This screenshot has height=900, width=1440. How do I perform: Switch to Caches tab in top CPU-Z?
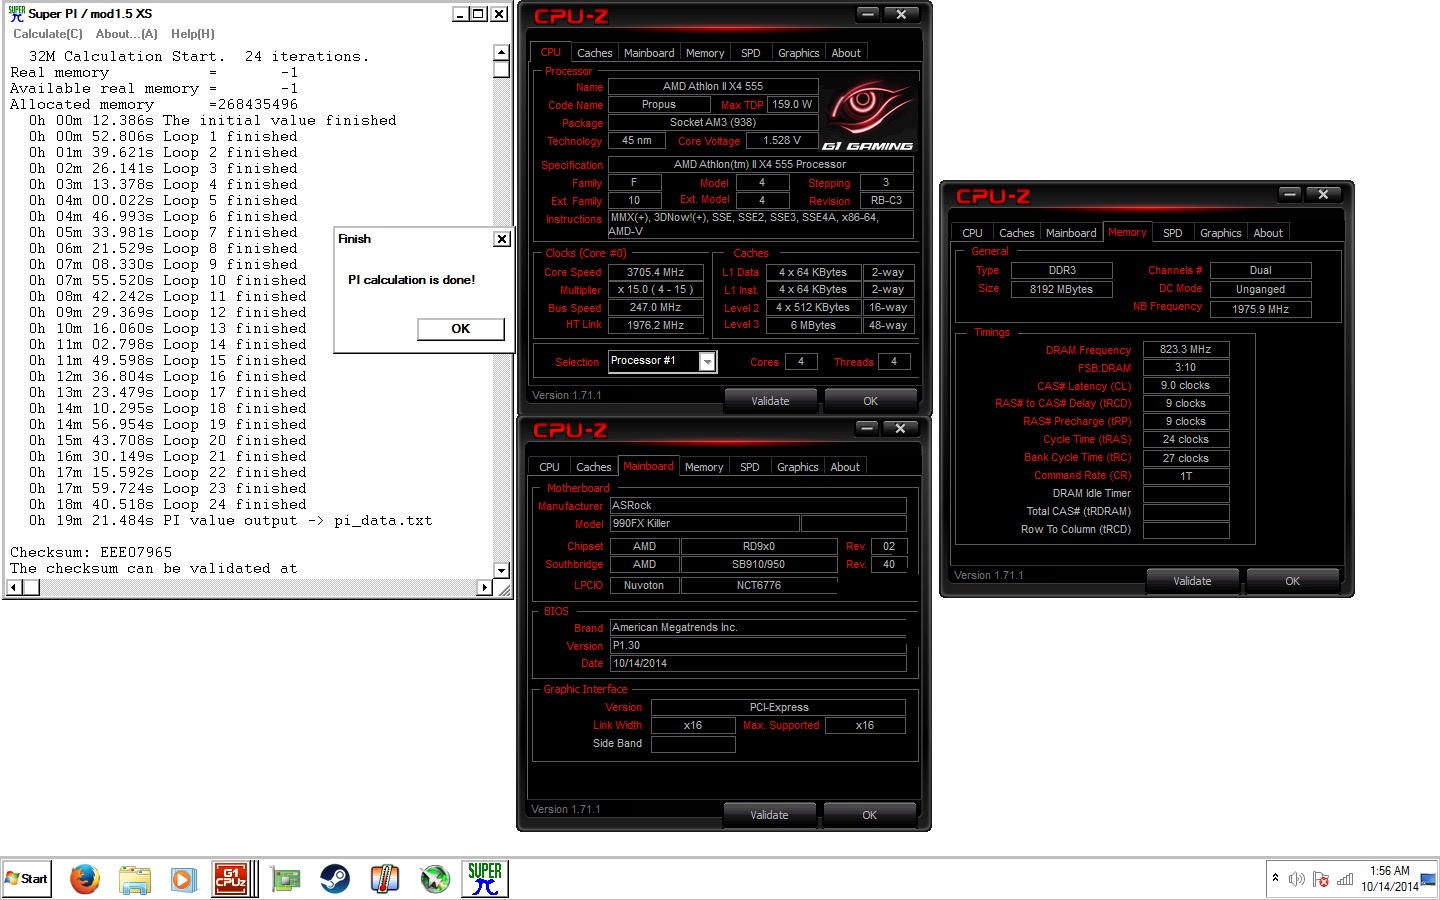(594, 53)
